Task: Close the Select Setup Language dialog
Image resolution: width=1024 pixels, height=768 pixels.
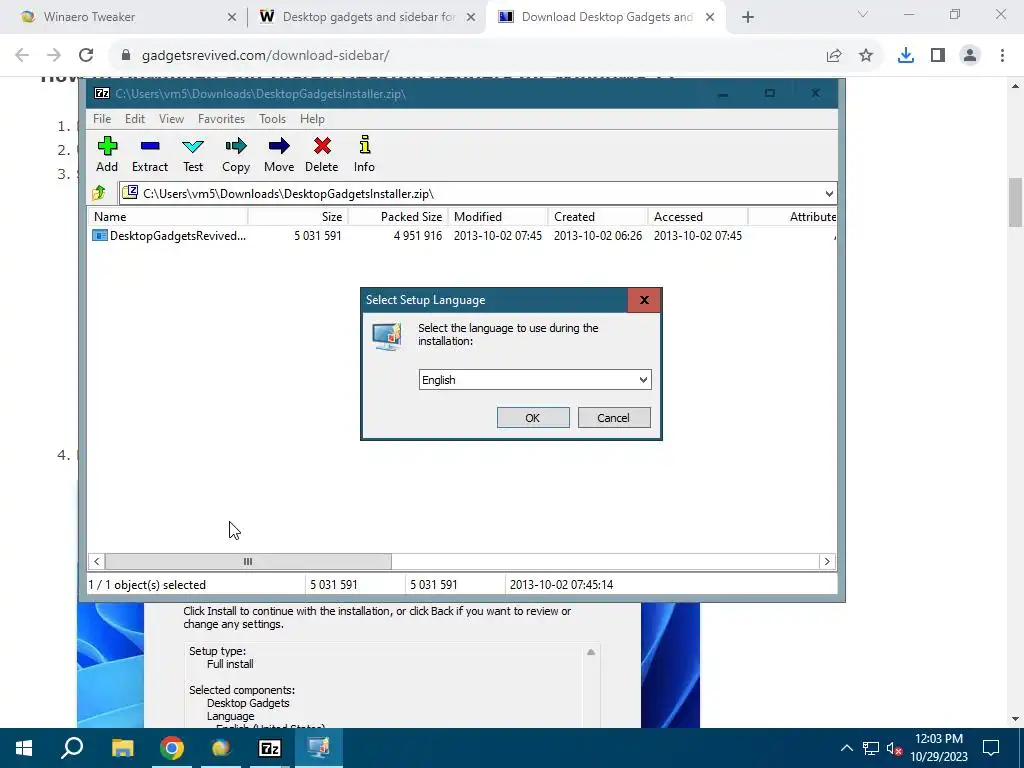Action: [645, 300]
